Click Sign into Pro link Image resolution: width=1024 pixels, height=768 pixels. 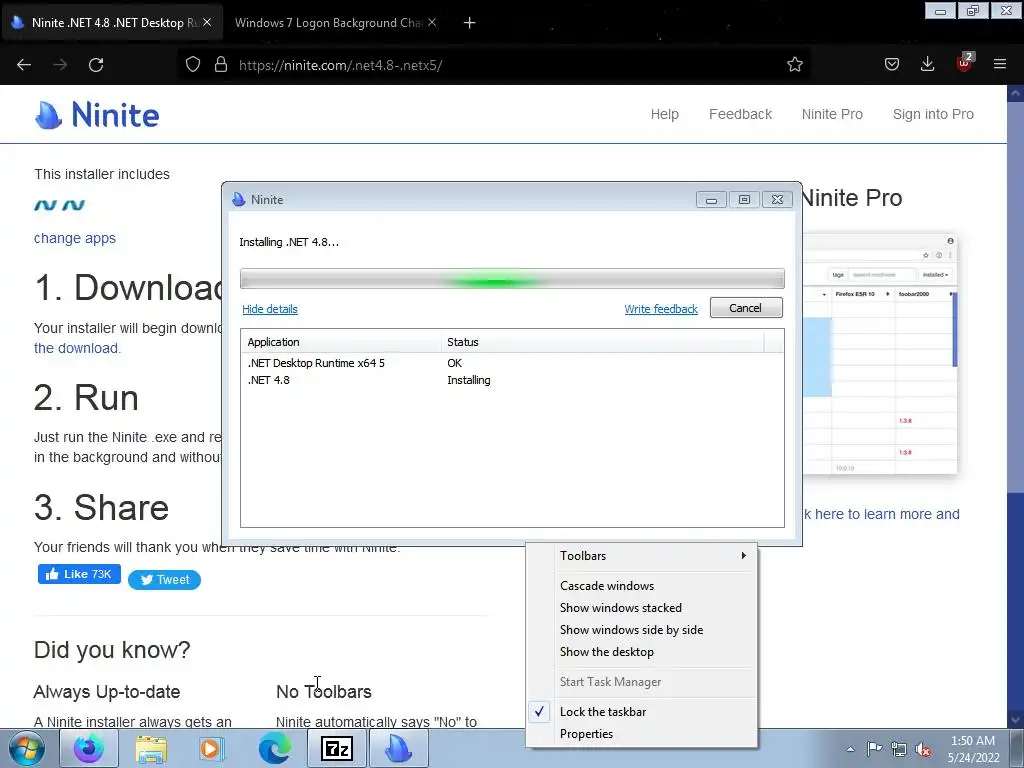tap(933, 114)
